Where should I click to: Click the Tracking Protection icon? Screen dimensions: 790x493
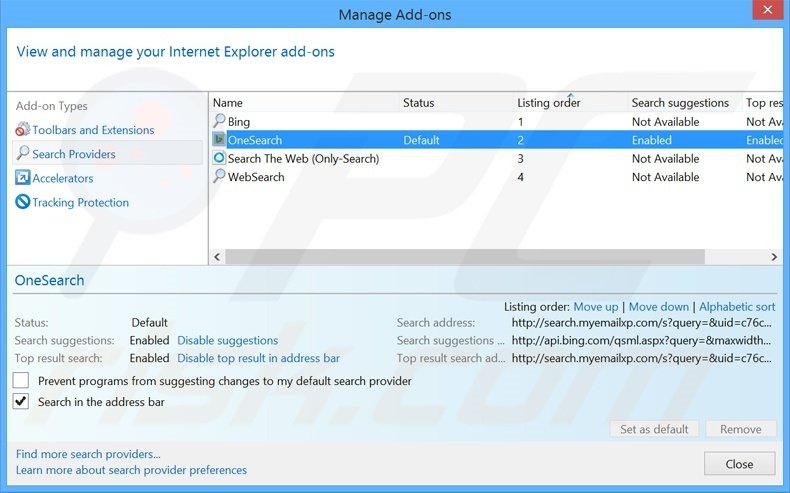point(23,202)
